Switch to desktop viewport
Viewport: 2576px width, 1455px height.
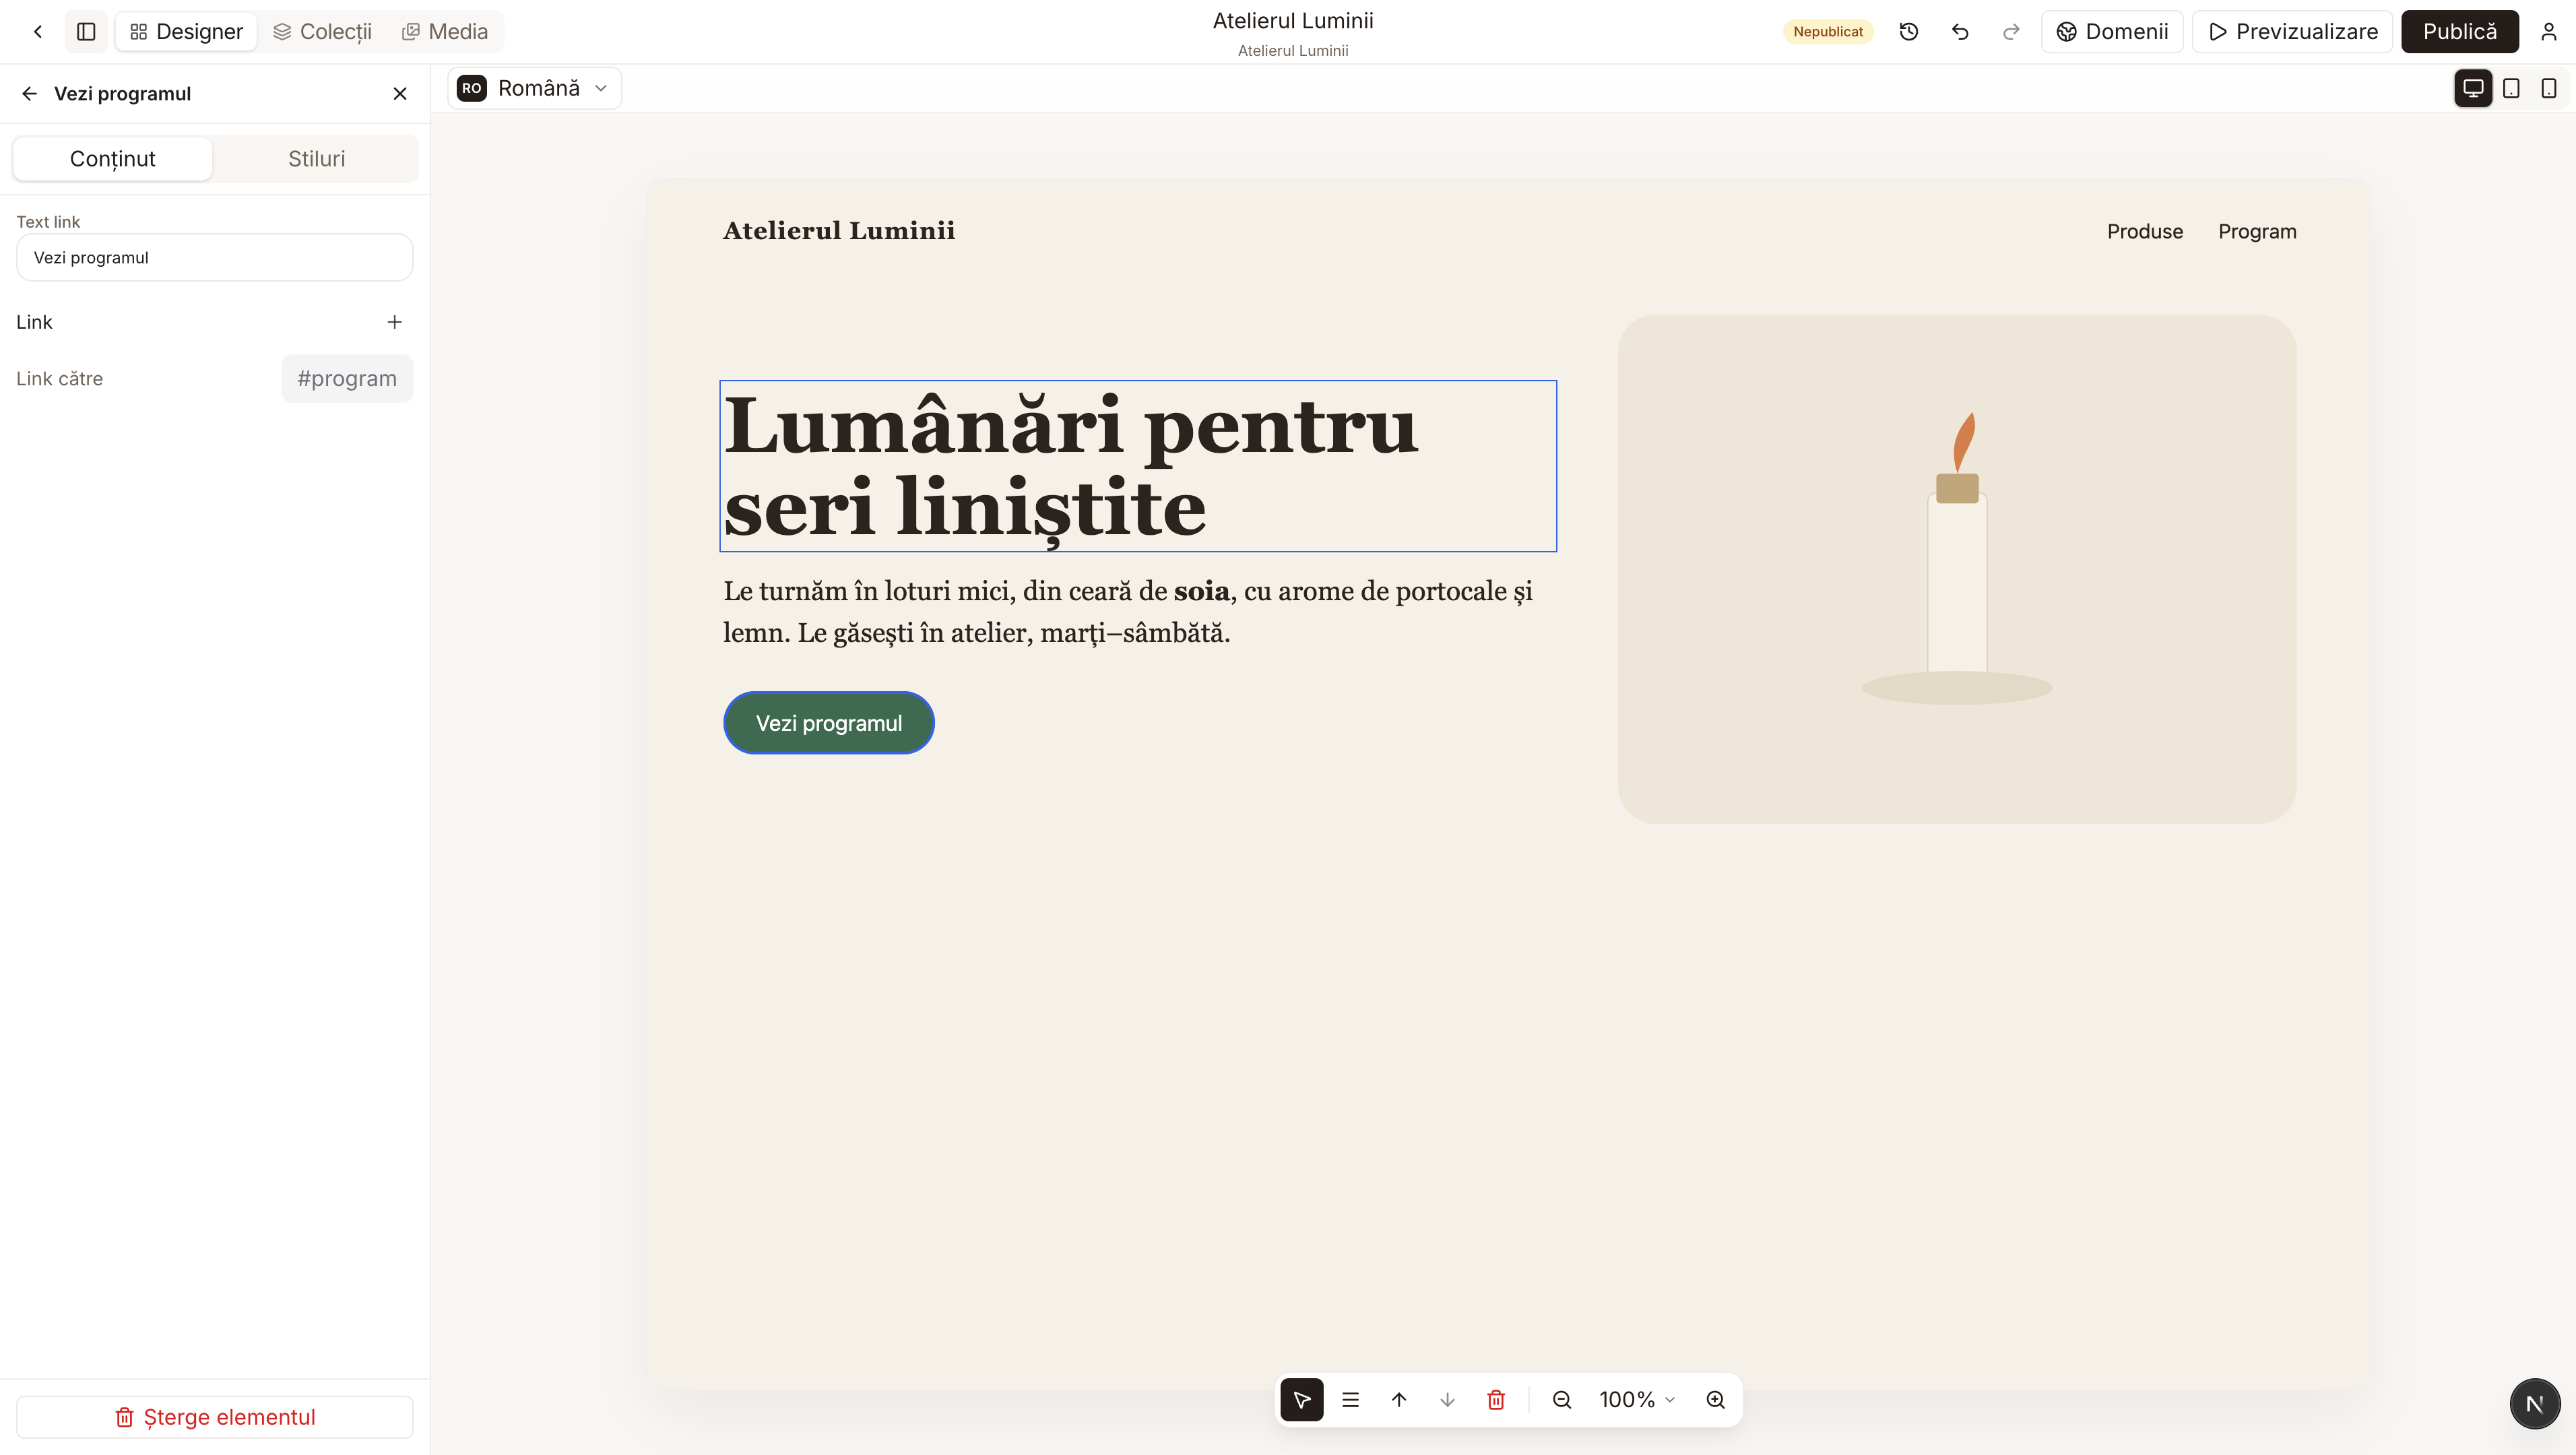2472,88
